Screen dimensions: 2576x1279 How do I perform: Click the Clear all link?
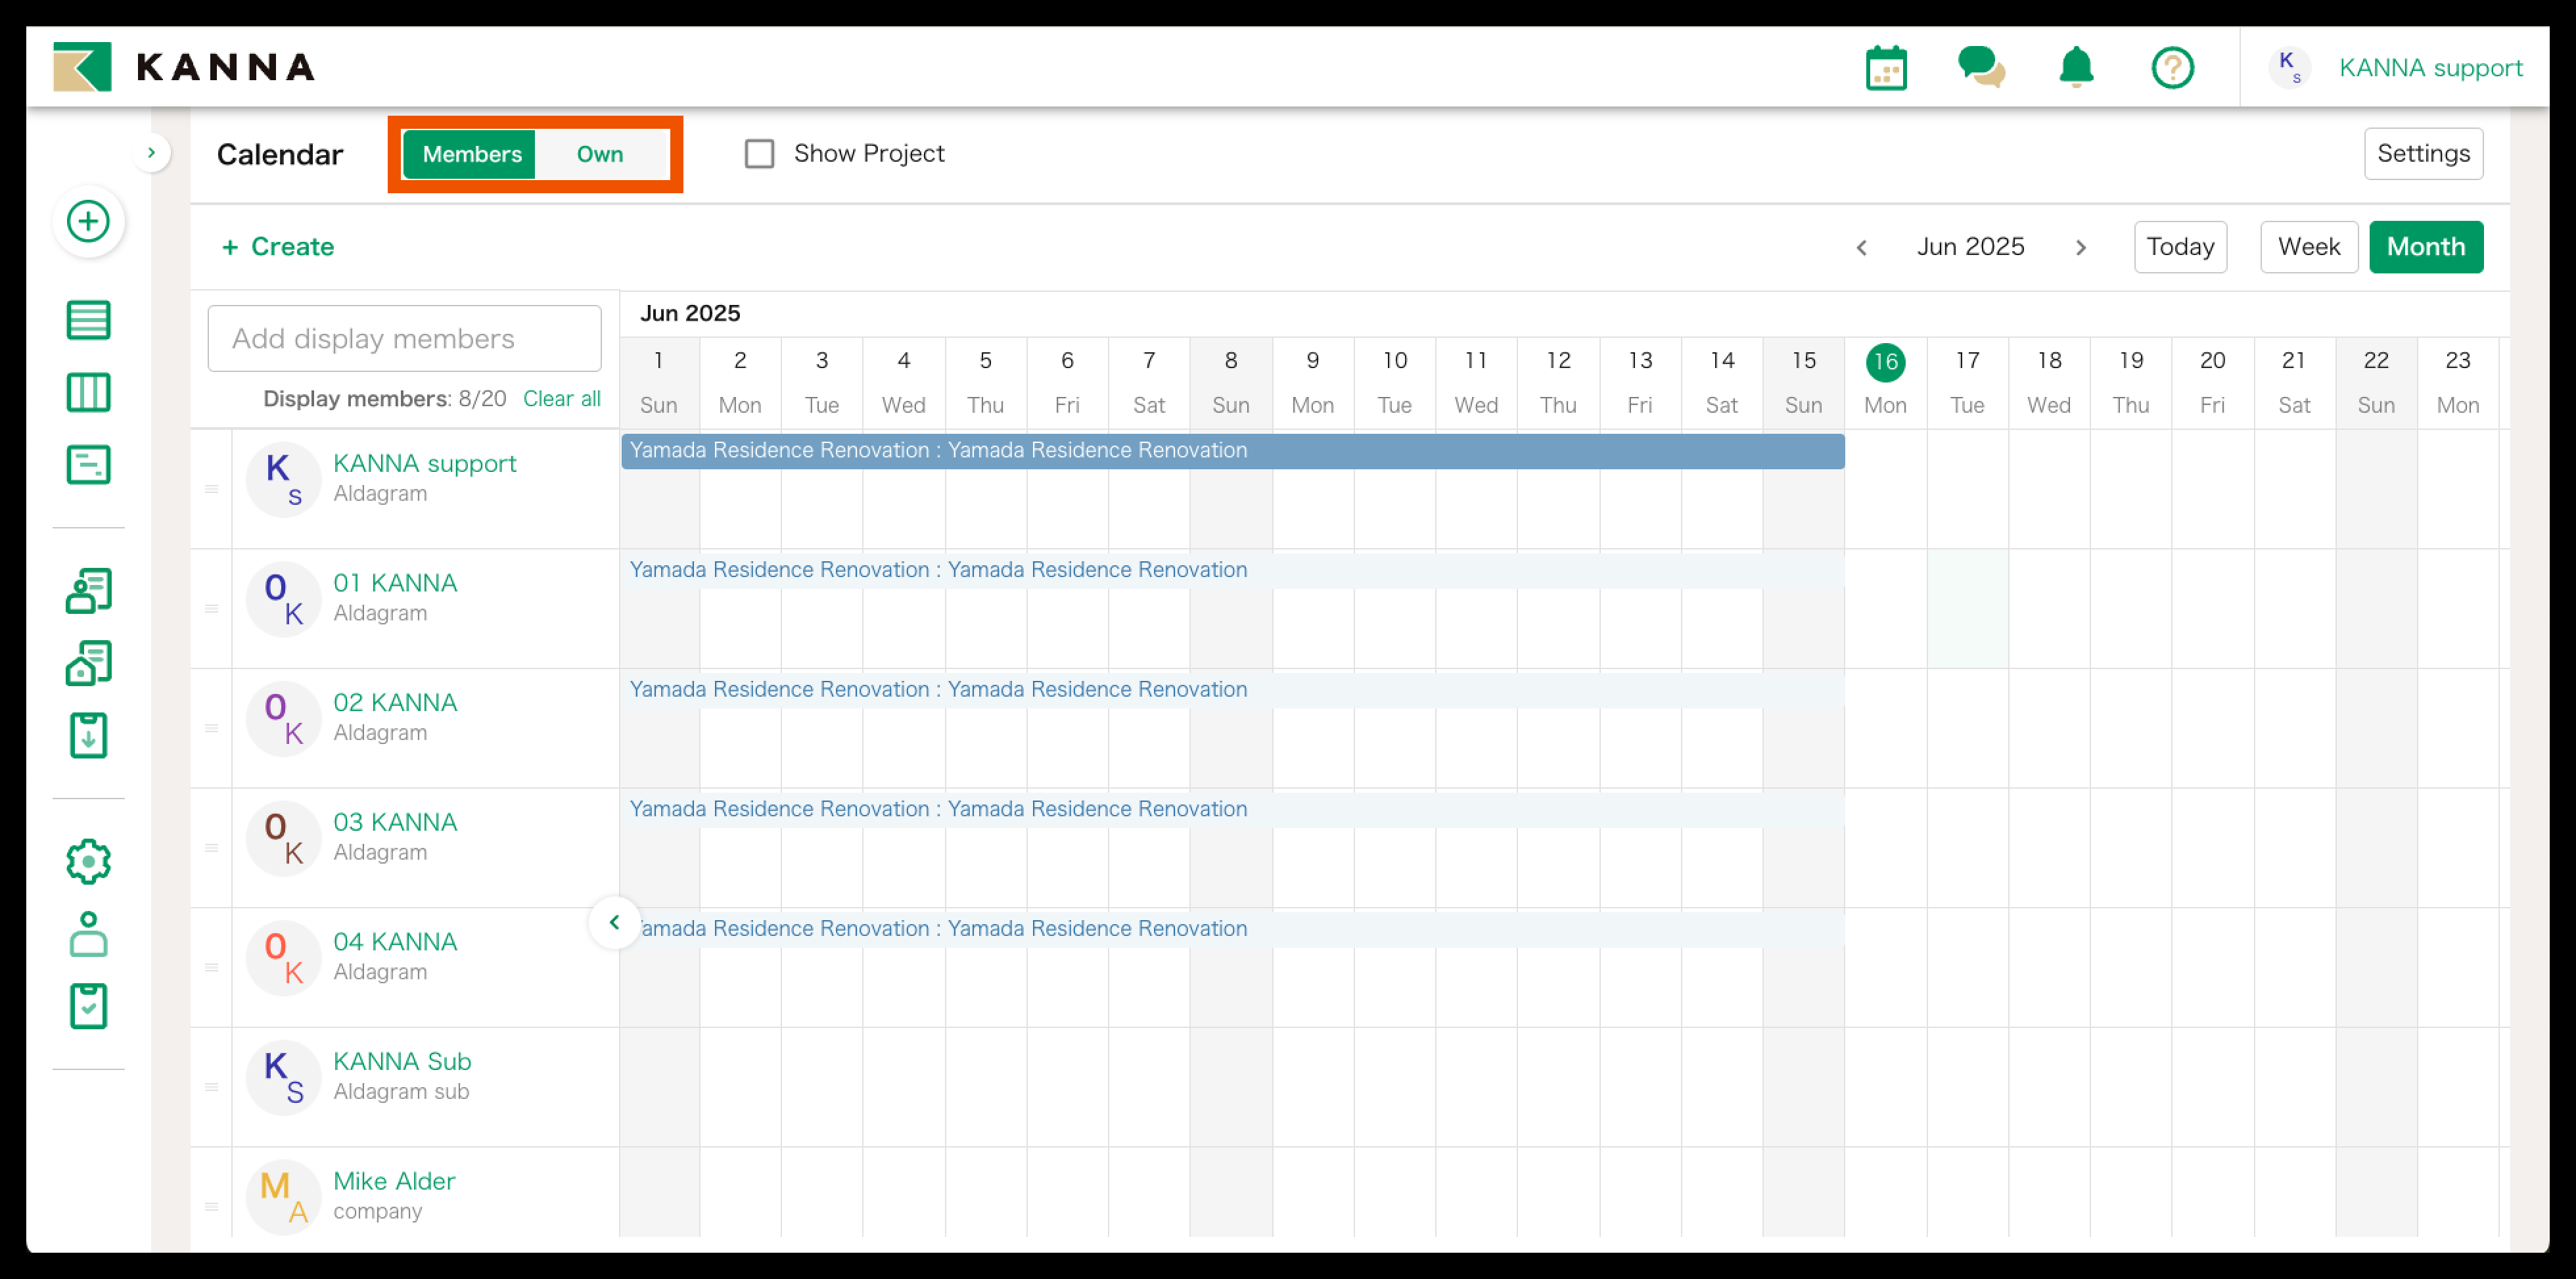click(561, 398)
